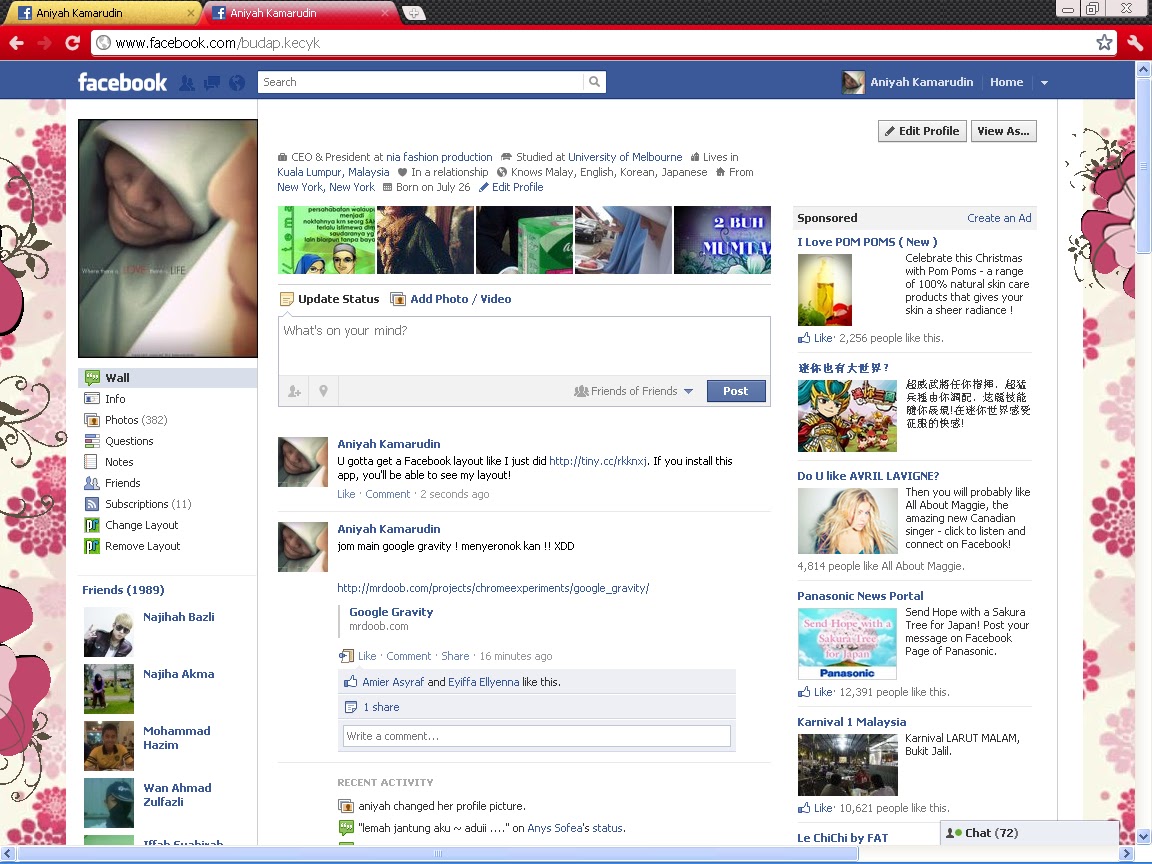Viewport: 1152px width, 864px height.
Task: Click the Facebook search field
Action: [420, 82]
